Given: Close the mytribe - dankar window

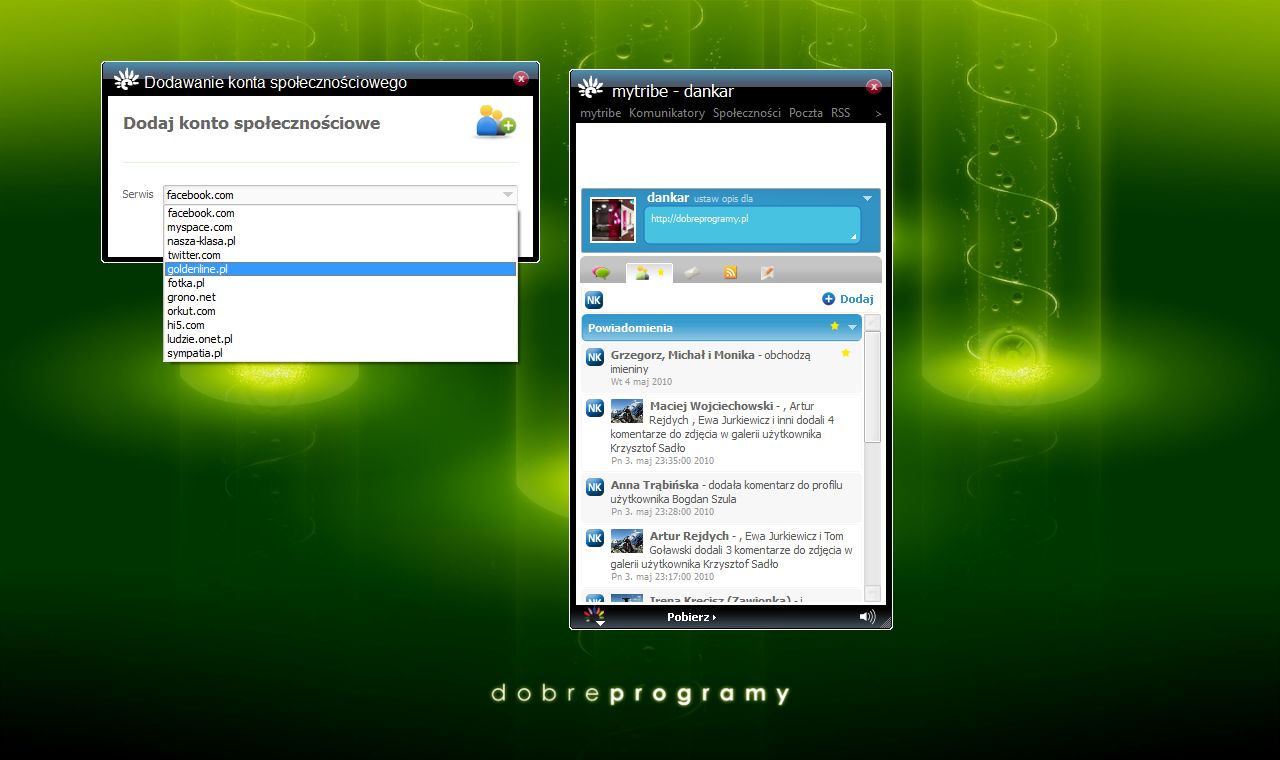Looking at the screenshot, I should 874,86.
